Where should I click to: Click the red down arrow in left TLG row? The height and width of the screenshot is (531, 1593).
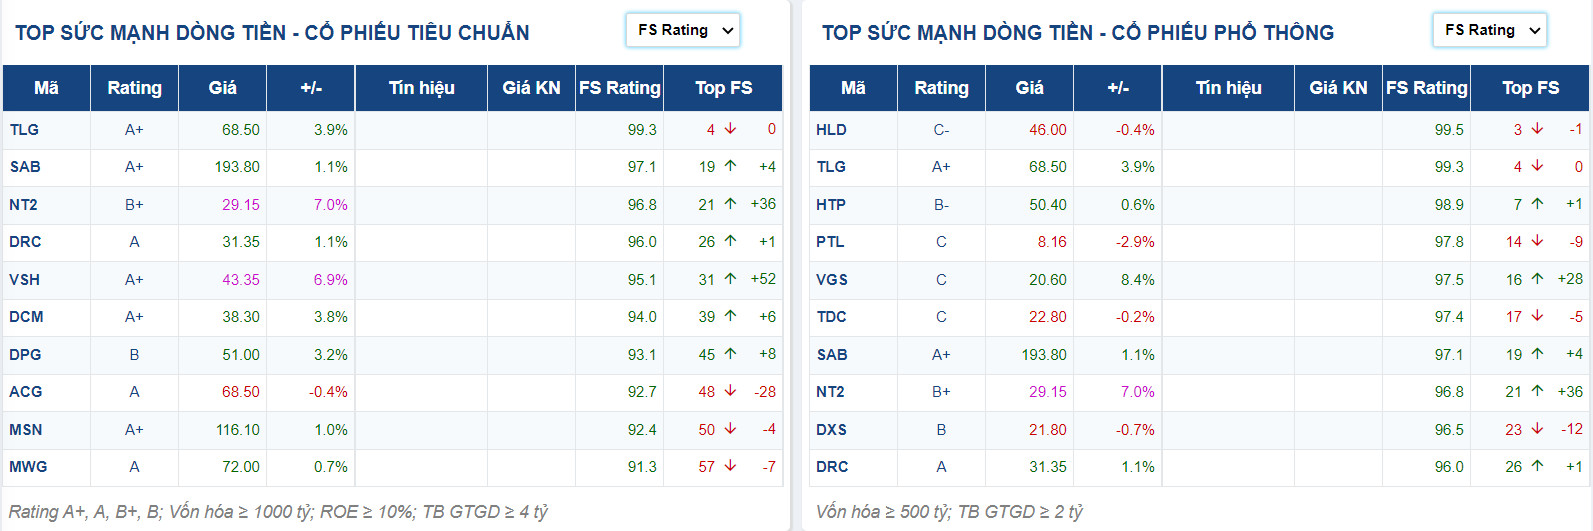point(730,129)
